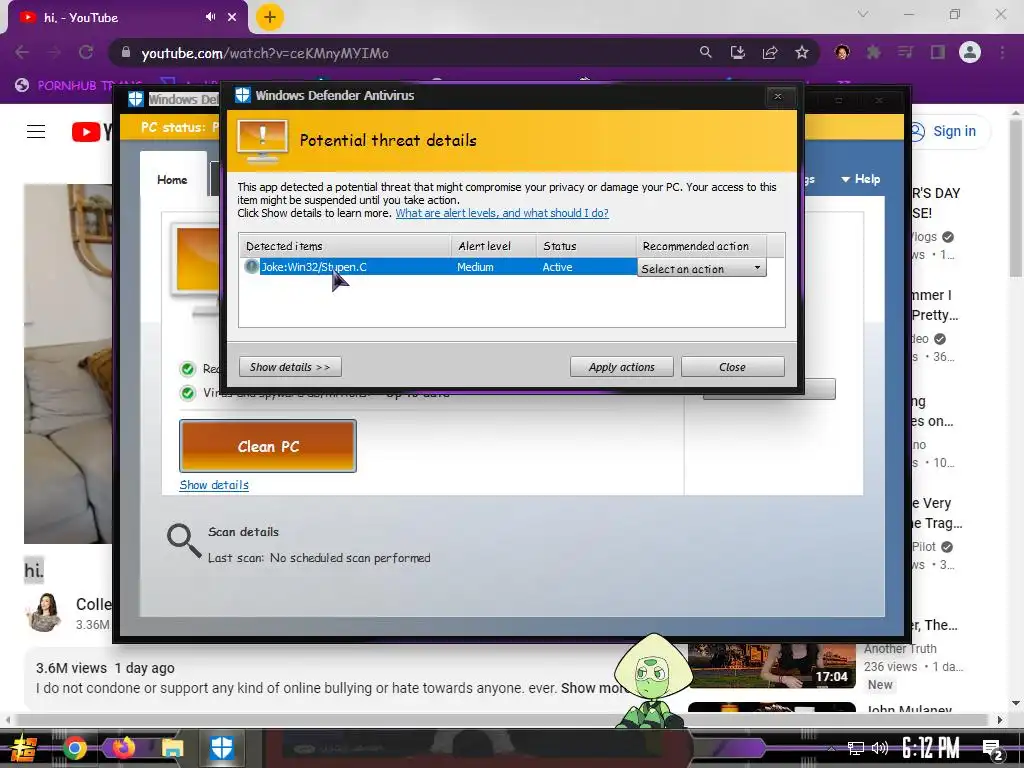Open the Show details link below Clean PC

(214, 485)
